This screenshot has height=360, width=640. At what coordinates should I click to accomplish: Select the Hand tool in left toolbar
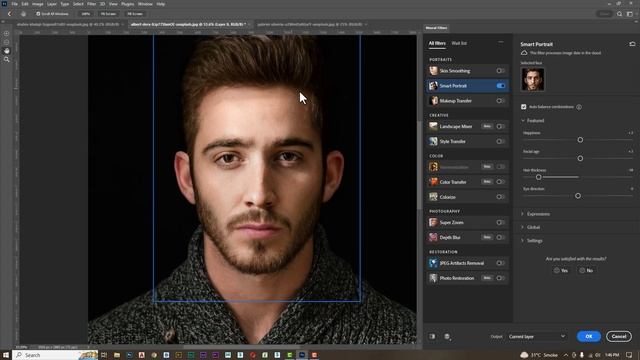[x=7, y=51]
